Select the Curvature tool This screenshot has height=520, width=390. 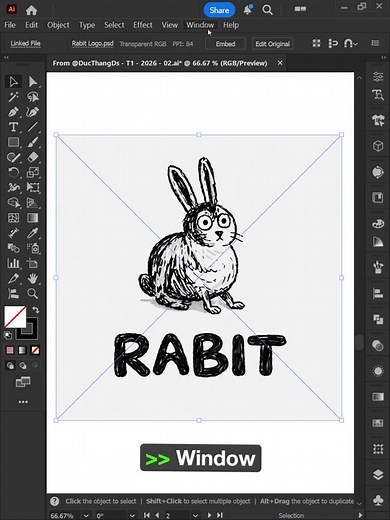click(33, 112)
